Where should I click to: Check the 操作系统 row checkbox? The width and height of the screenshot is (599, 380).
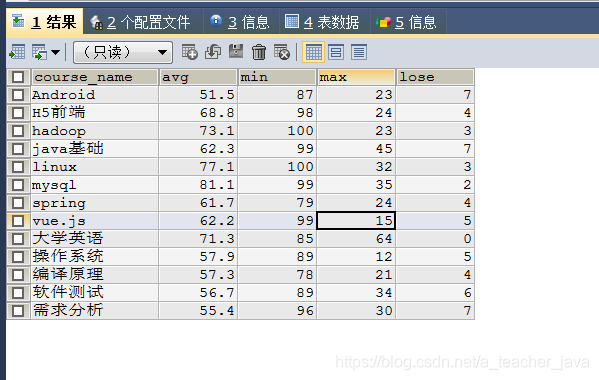pos(18,257)
